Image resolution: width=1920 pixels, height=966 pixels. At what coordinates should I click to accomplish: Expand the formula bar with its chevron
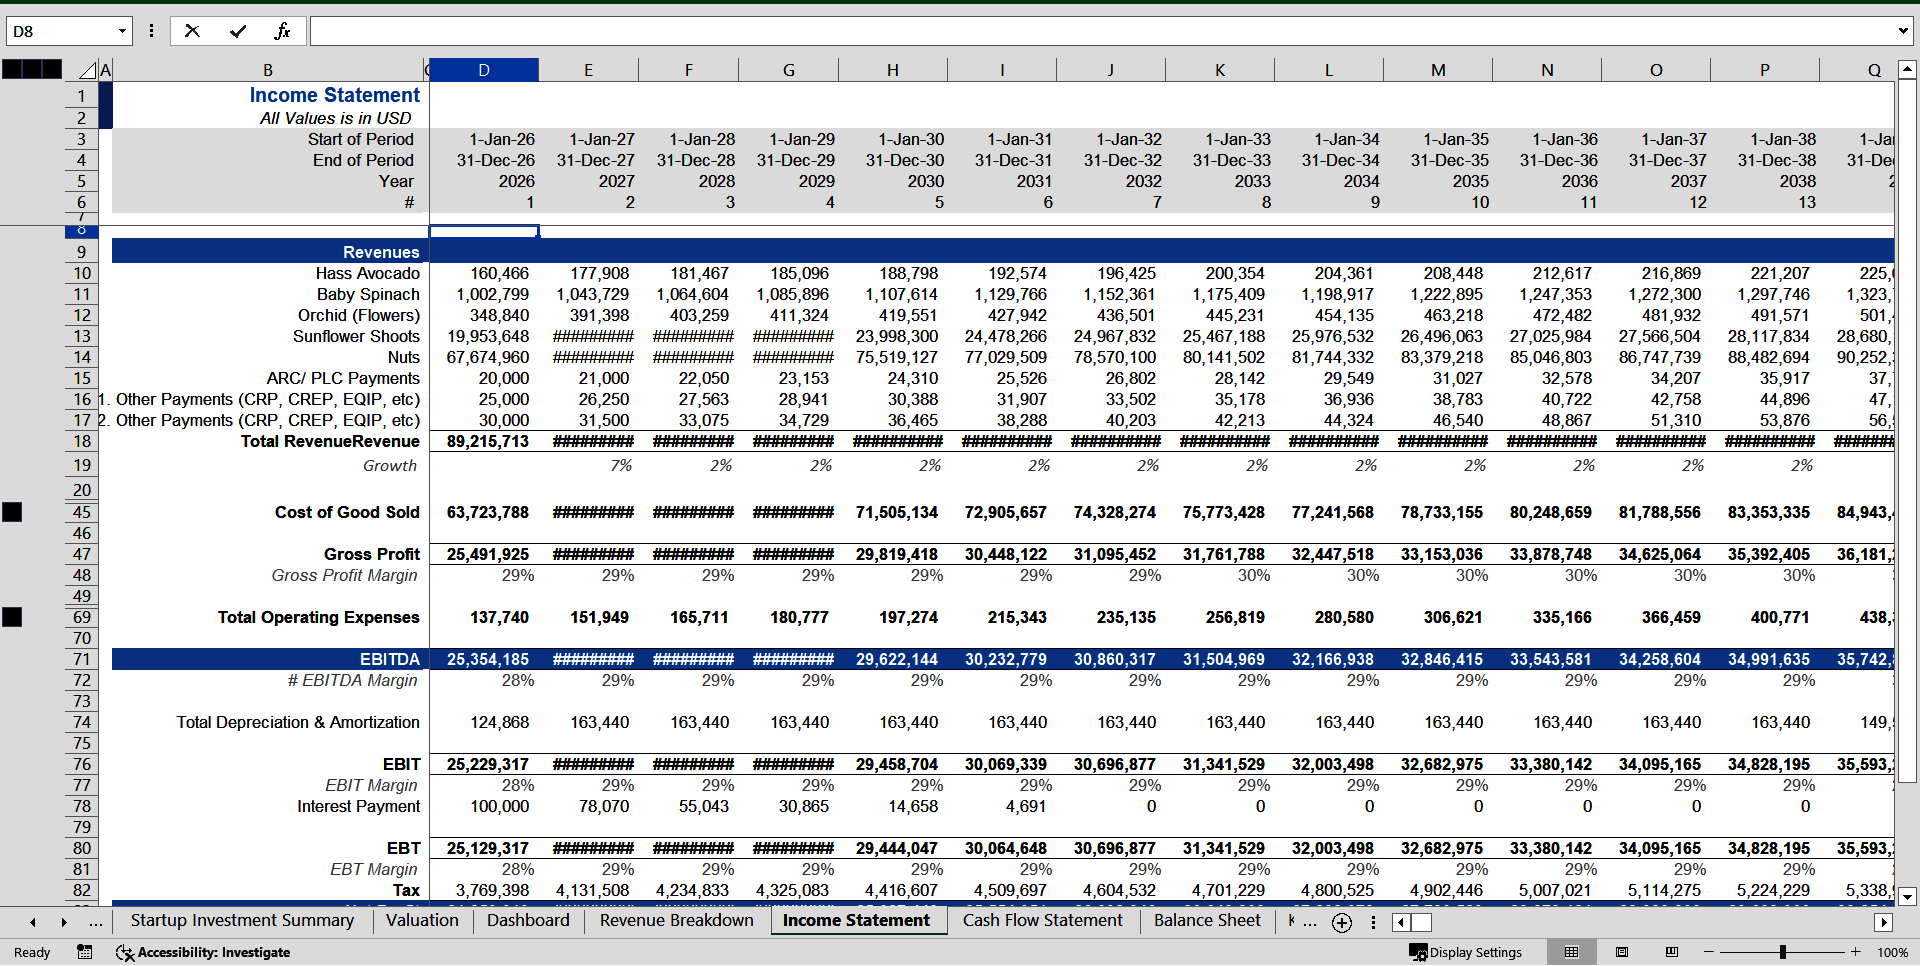pos(1905,31)
